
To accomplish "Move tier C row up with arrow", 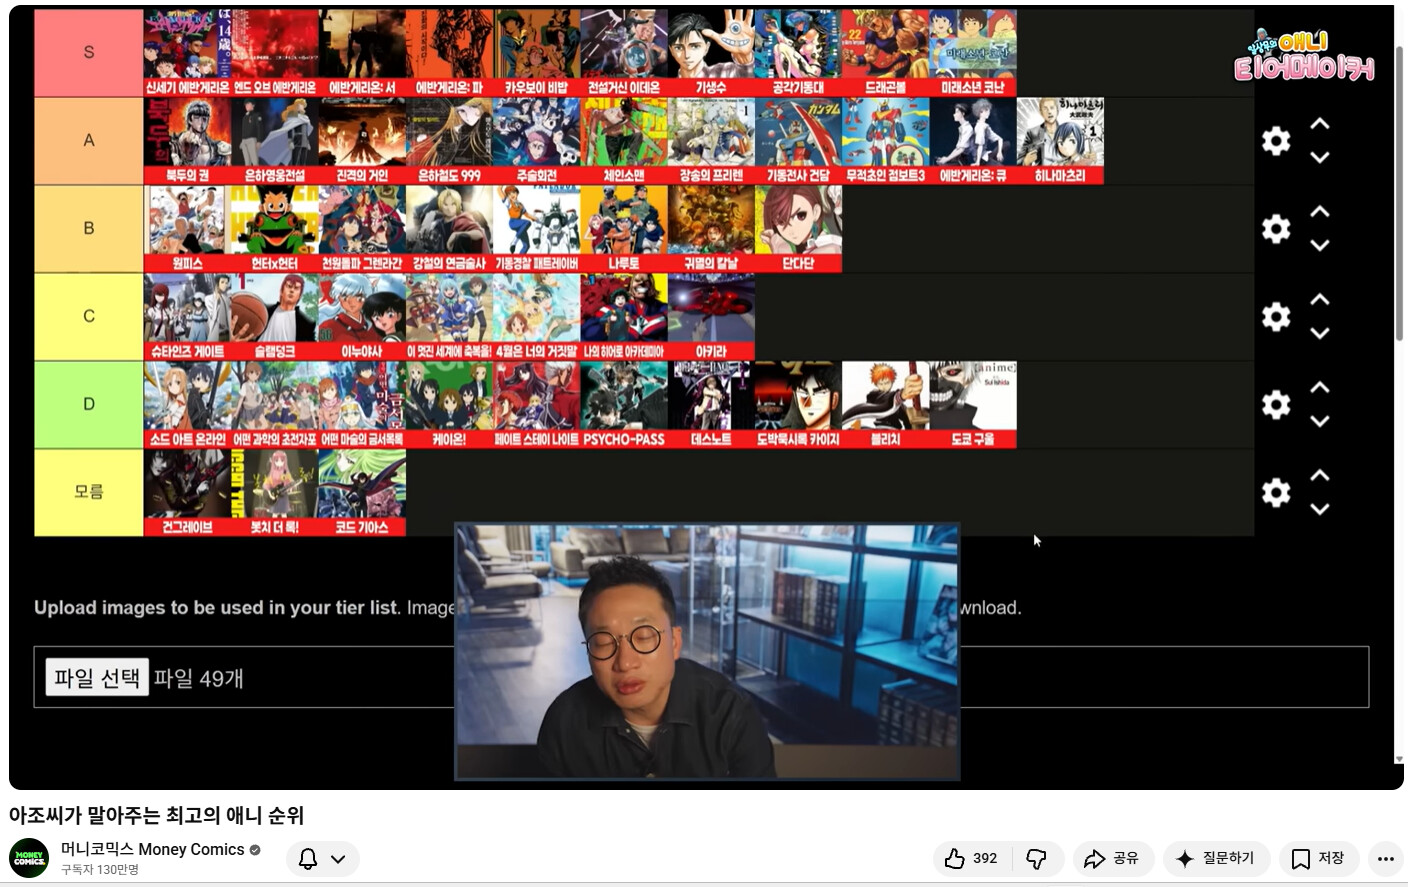I will pyautogui.click(x=1320, y=300).
